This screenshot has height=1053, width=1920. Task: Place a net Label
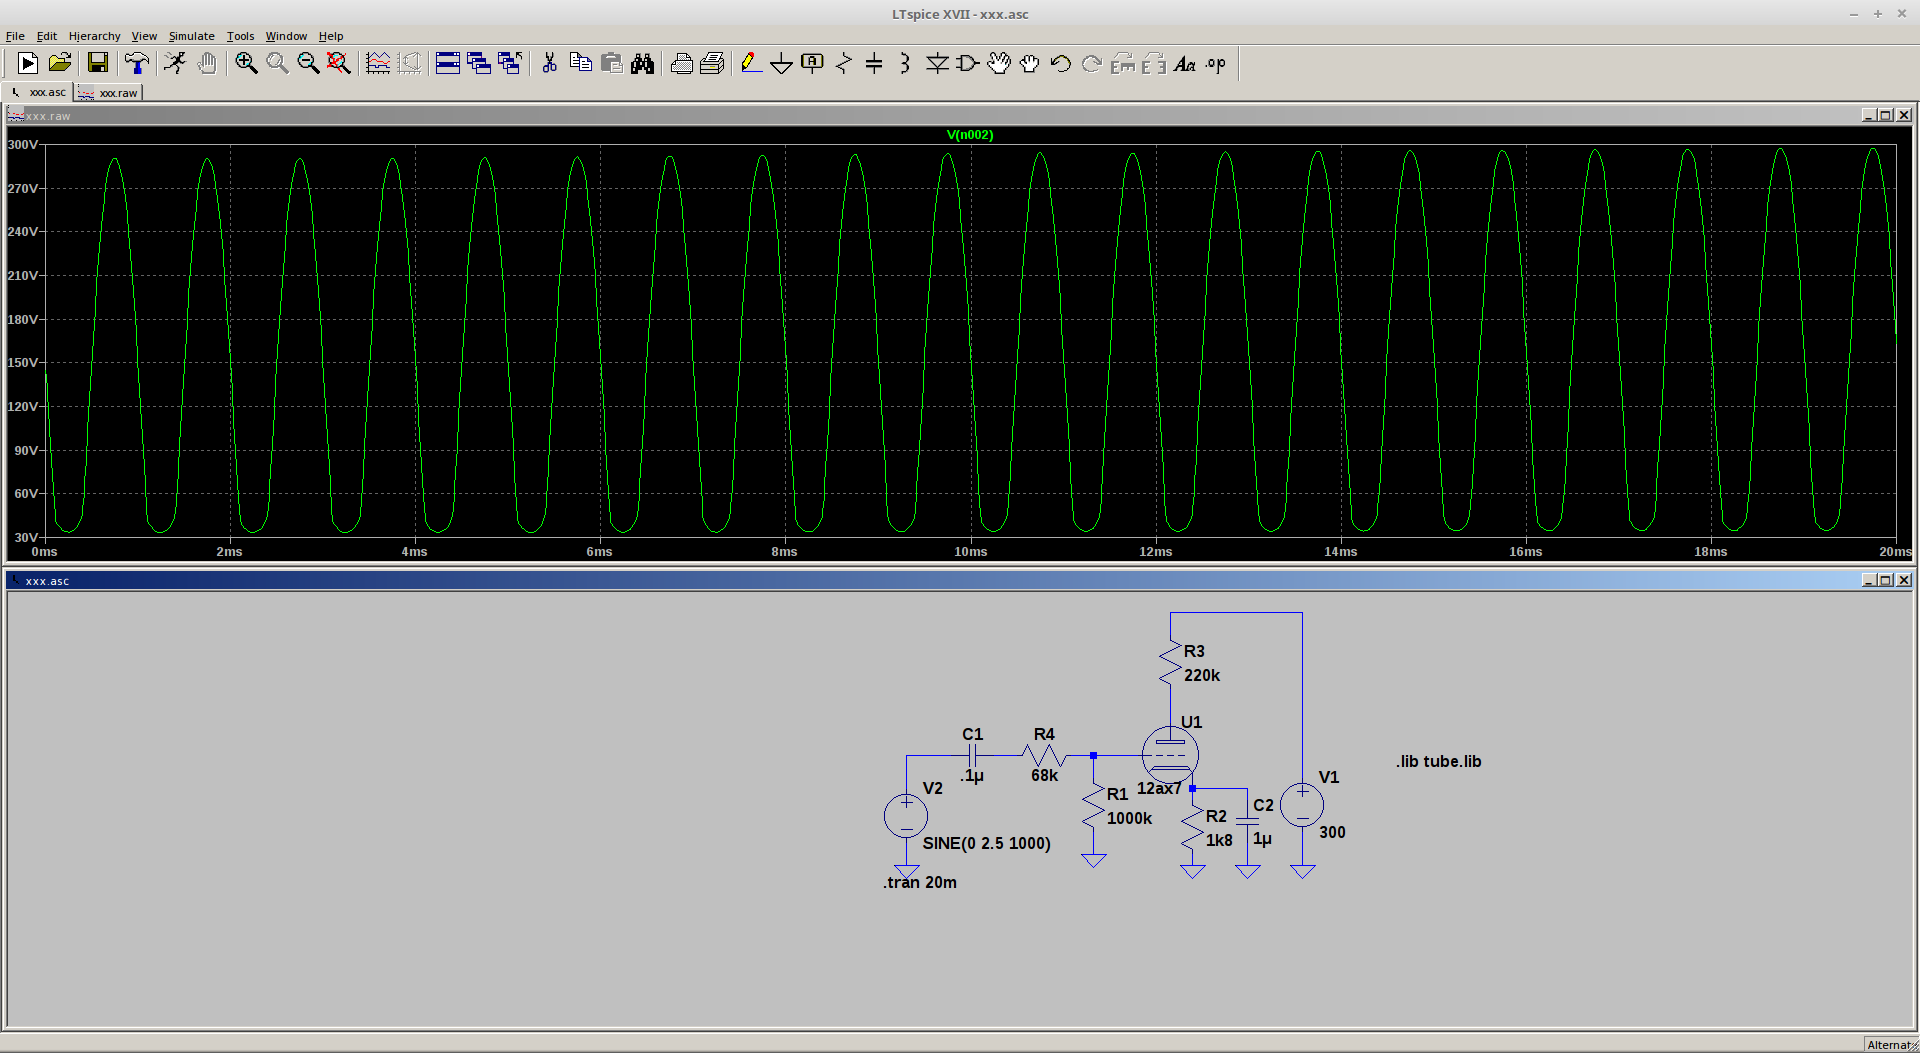813,64
